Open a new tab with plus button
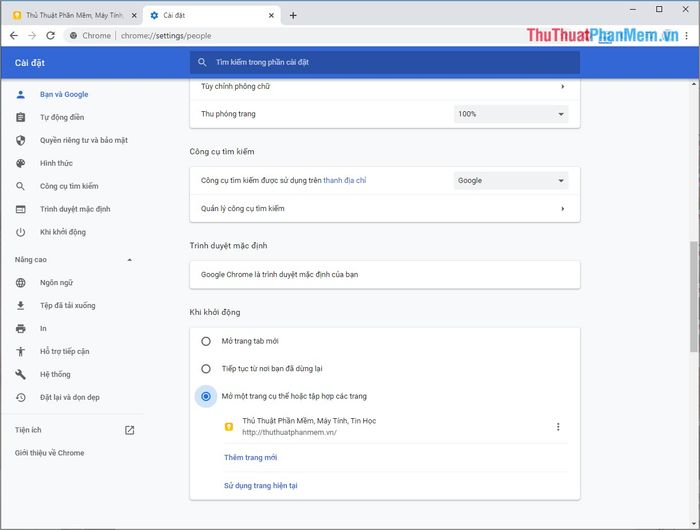The image size is (700, 530). pyautogui.click(x=293, y=16)
